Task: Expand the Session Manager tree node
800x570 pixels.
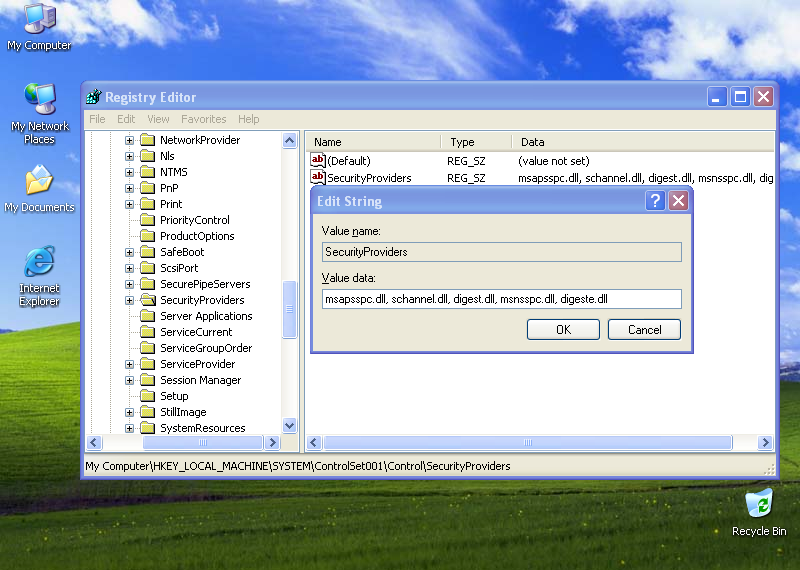Action: pyautogui.click(x=130, y=380)
